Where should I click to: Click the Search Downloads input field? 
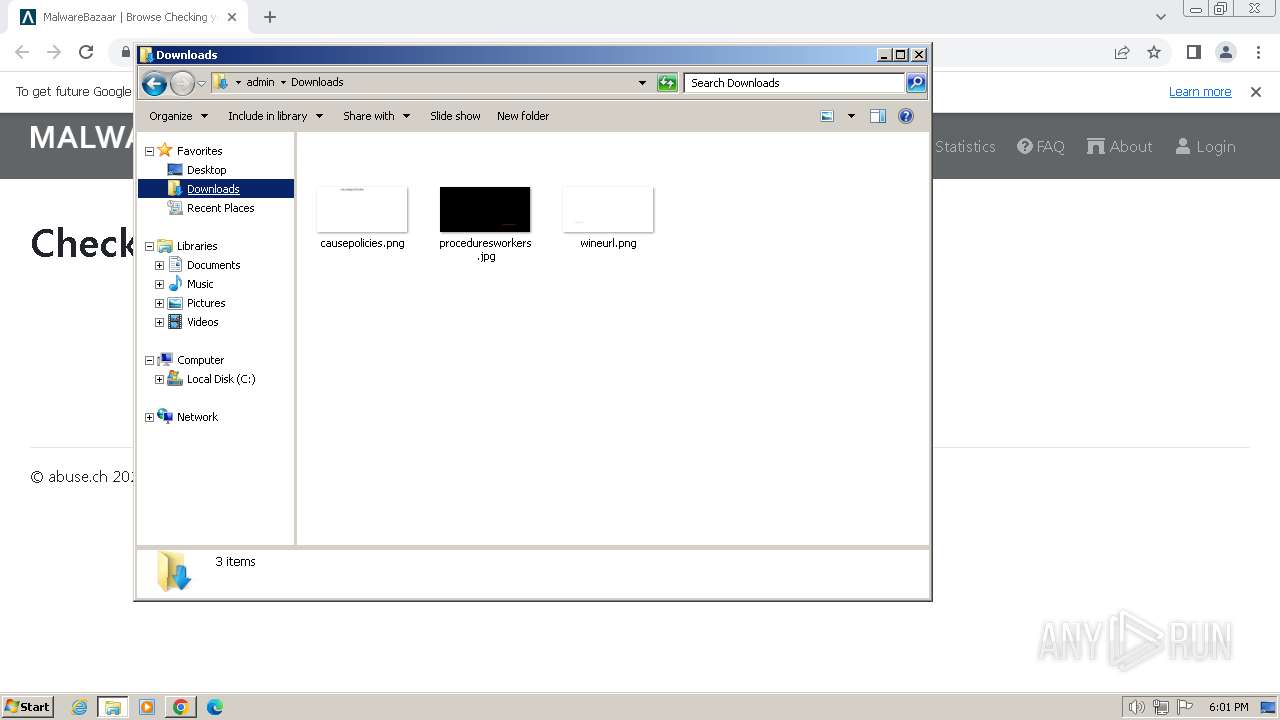794,83
